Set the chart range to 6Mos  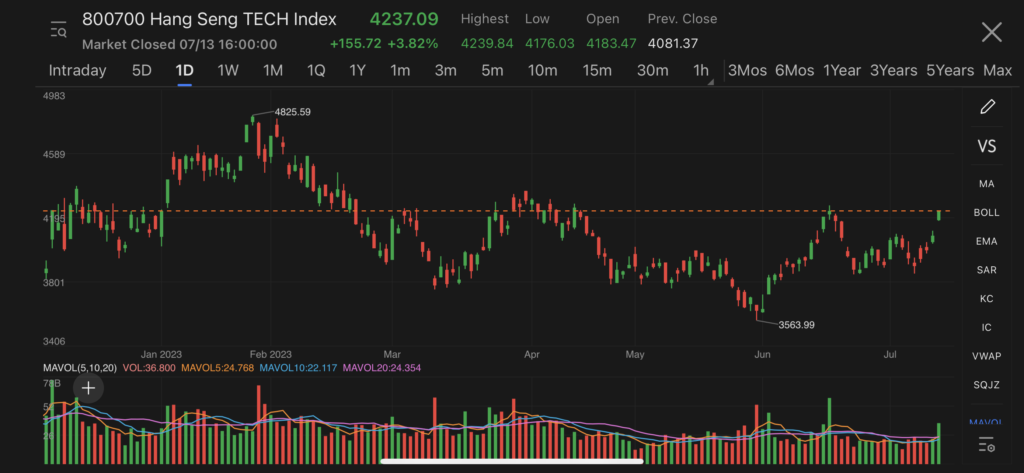(794, 71)
